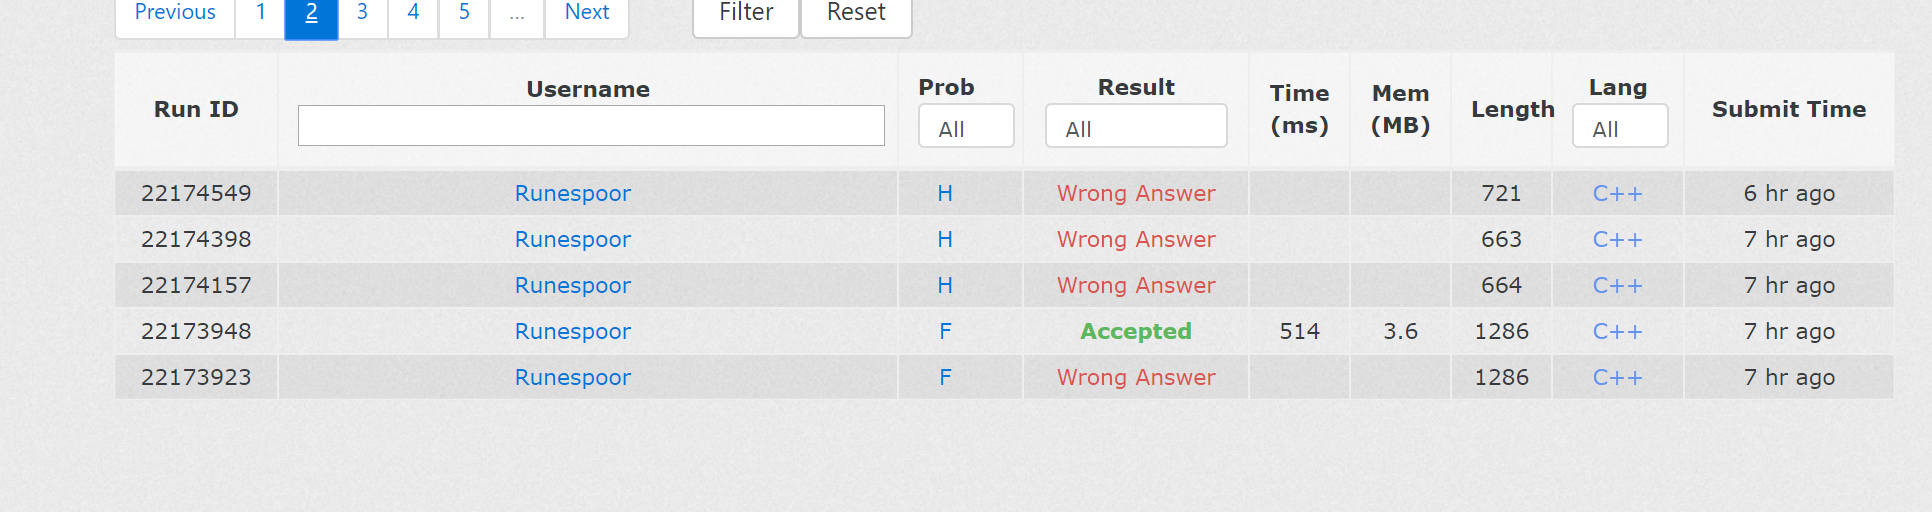Image resolution: width=1932 pixels, height=512 pixels.
Task: Open problem H link for run 22174398
Action: pyautogui.click(x=945, y=240)
